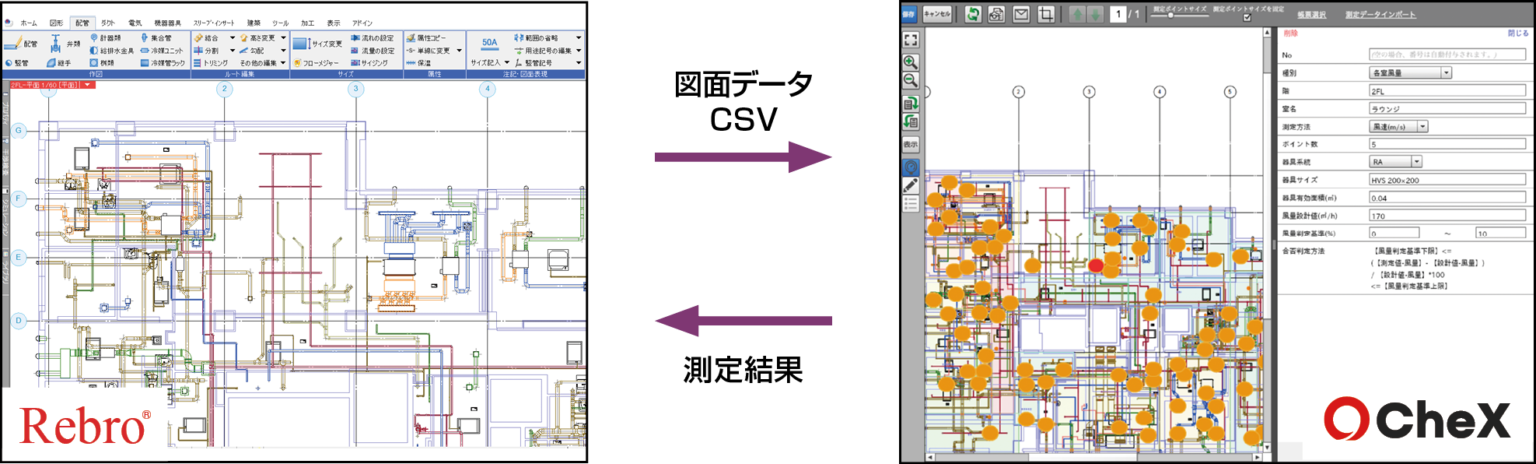Click the 50A size annotation icon
Screen dimensions: 1536x464
pyautogui.click(x=489, y=44)
